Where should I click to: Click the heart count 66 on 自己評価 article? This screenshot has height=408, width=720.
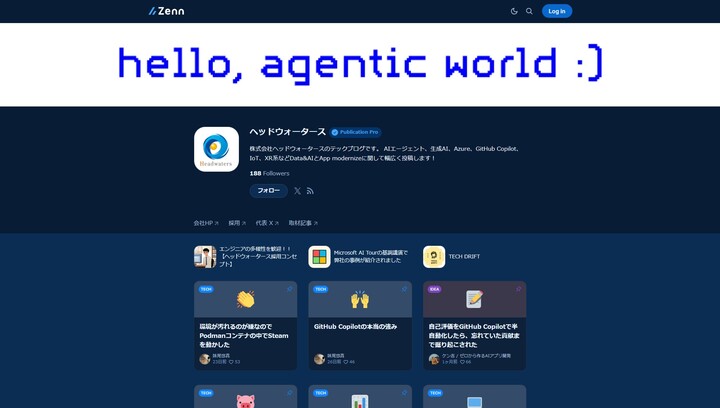coord(465,362)
